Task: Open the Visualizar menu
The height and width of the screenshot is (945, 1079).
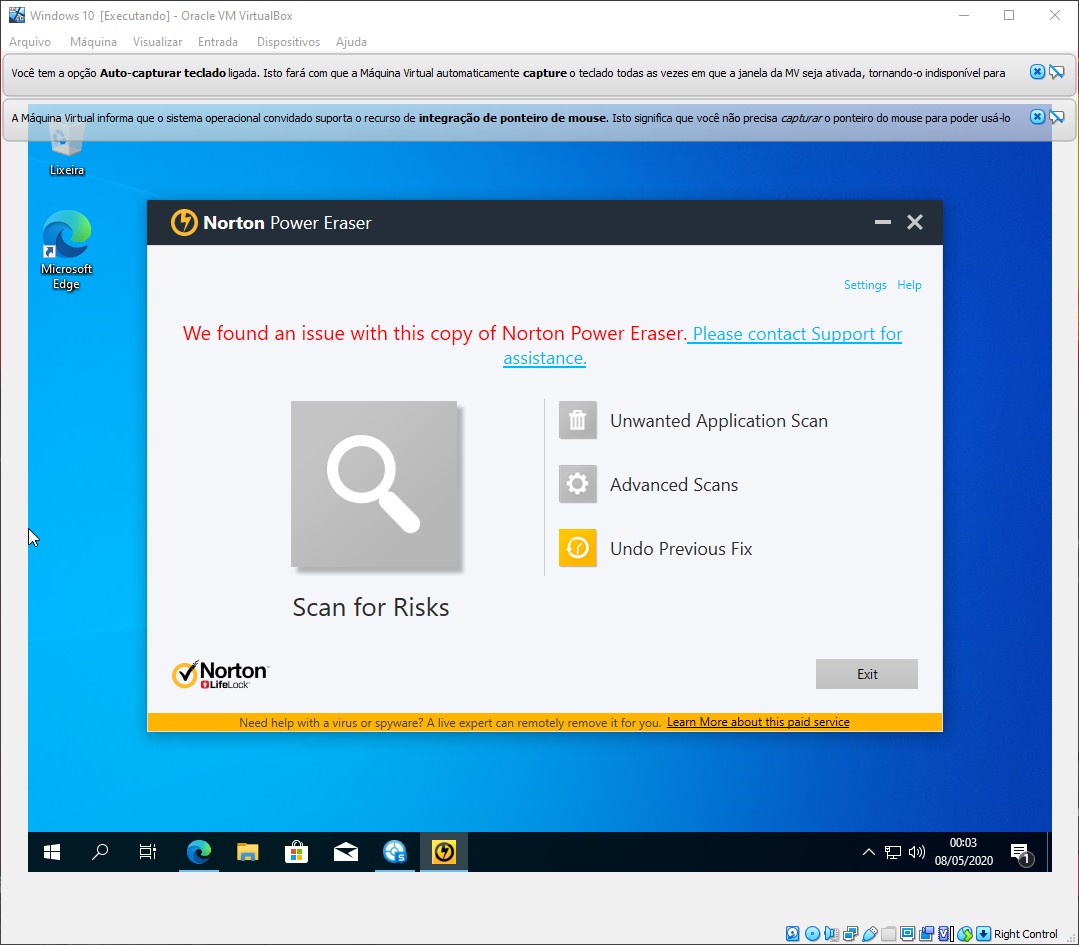Action: 157,42
